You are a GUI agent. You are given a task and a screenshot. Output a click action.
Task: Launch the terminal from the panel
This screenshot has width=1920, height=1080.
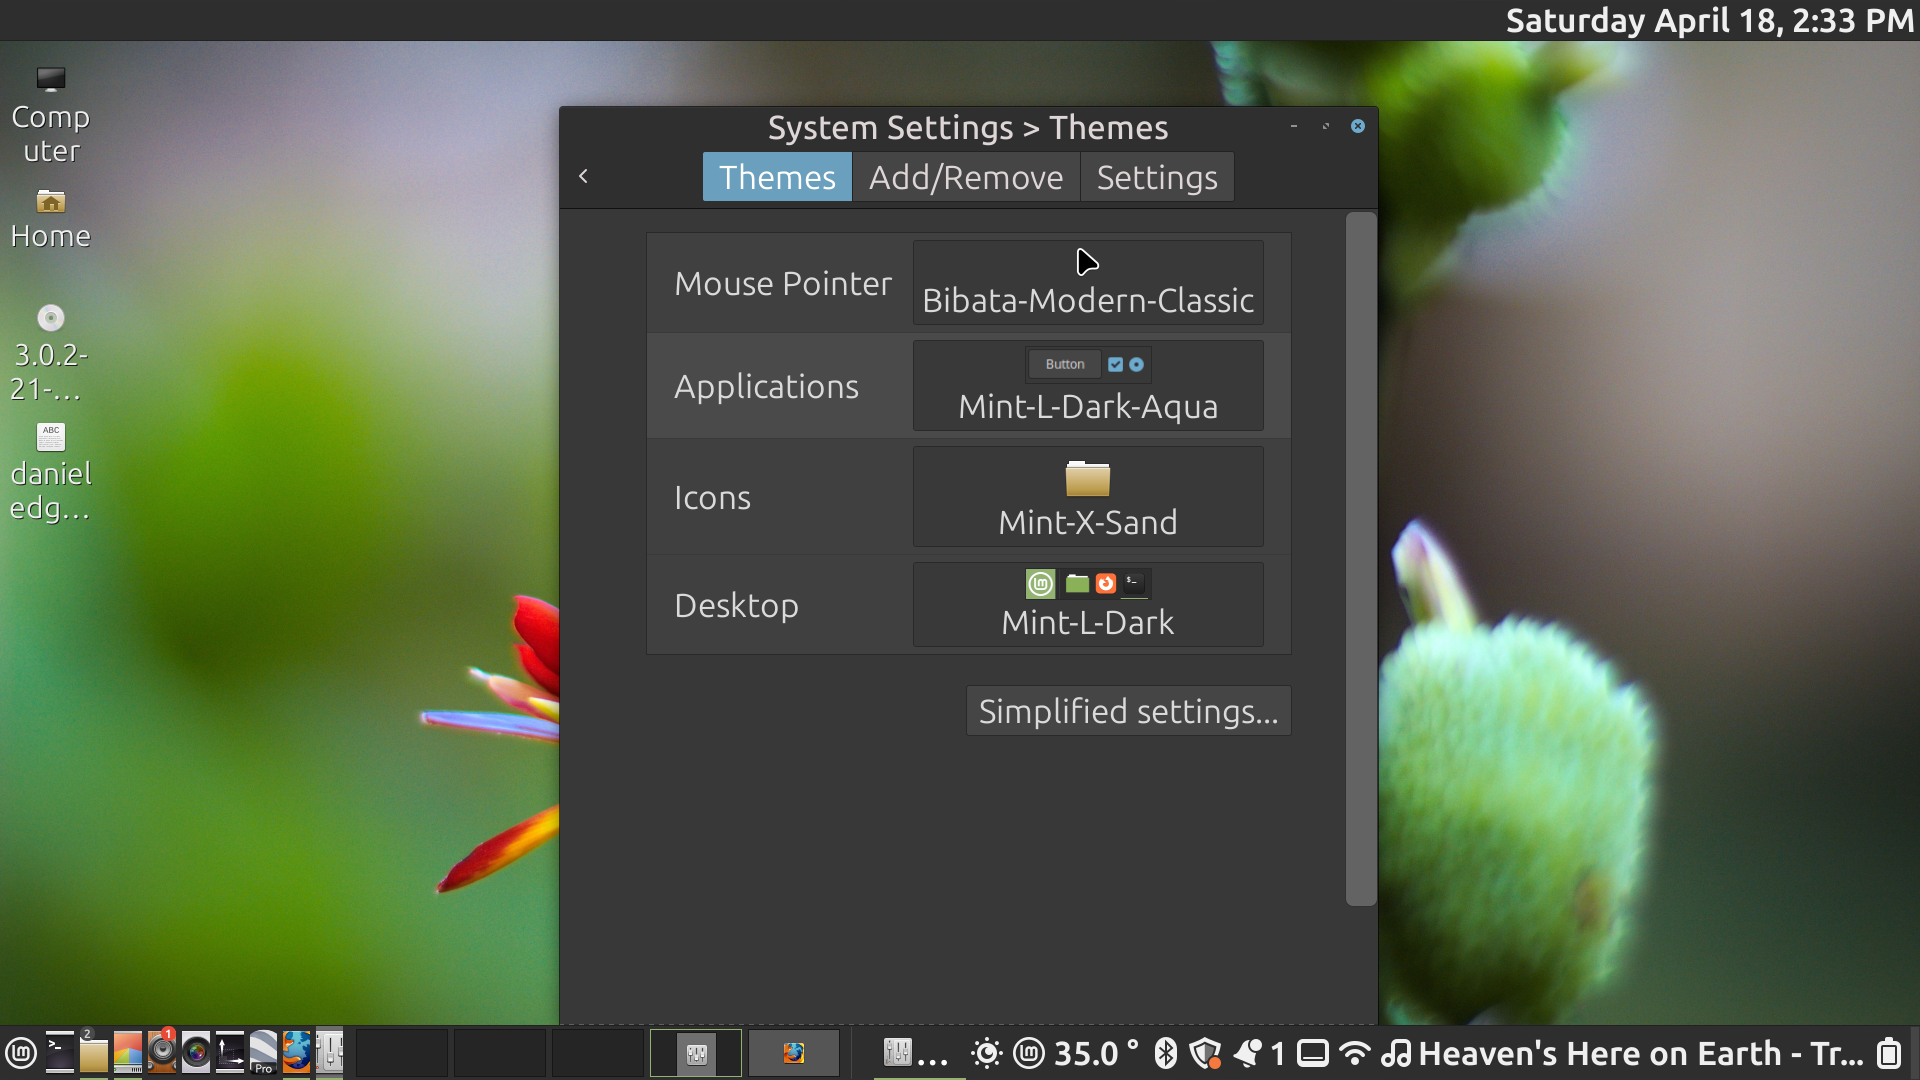pos(60,1053)
